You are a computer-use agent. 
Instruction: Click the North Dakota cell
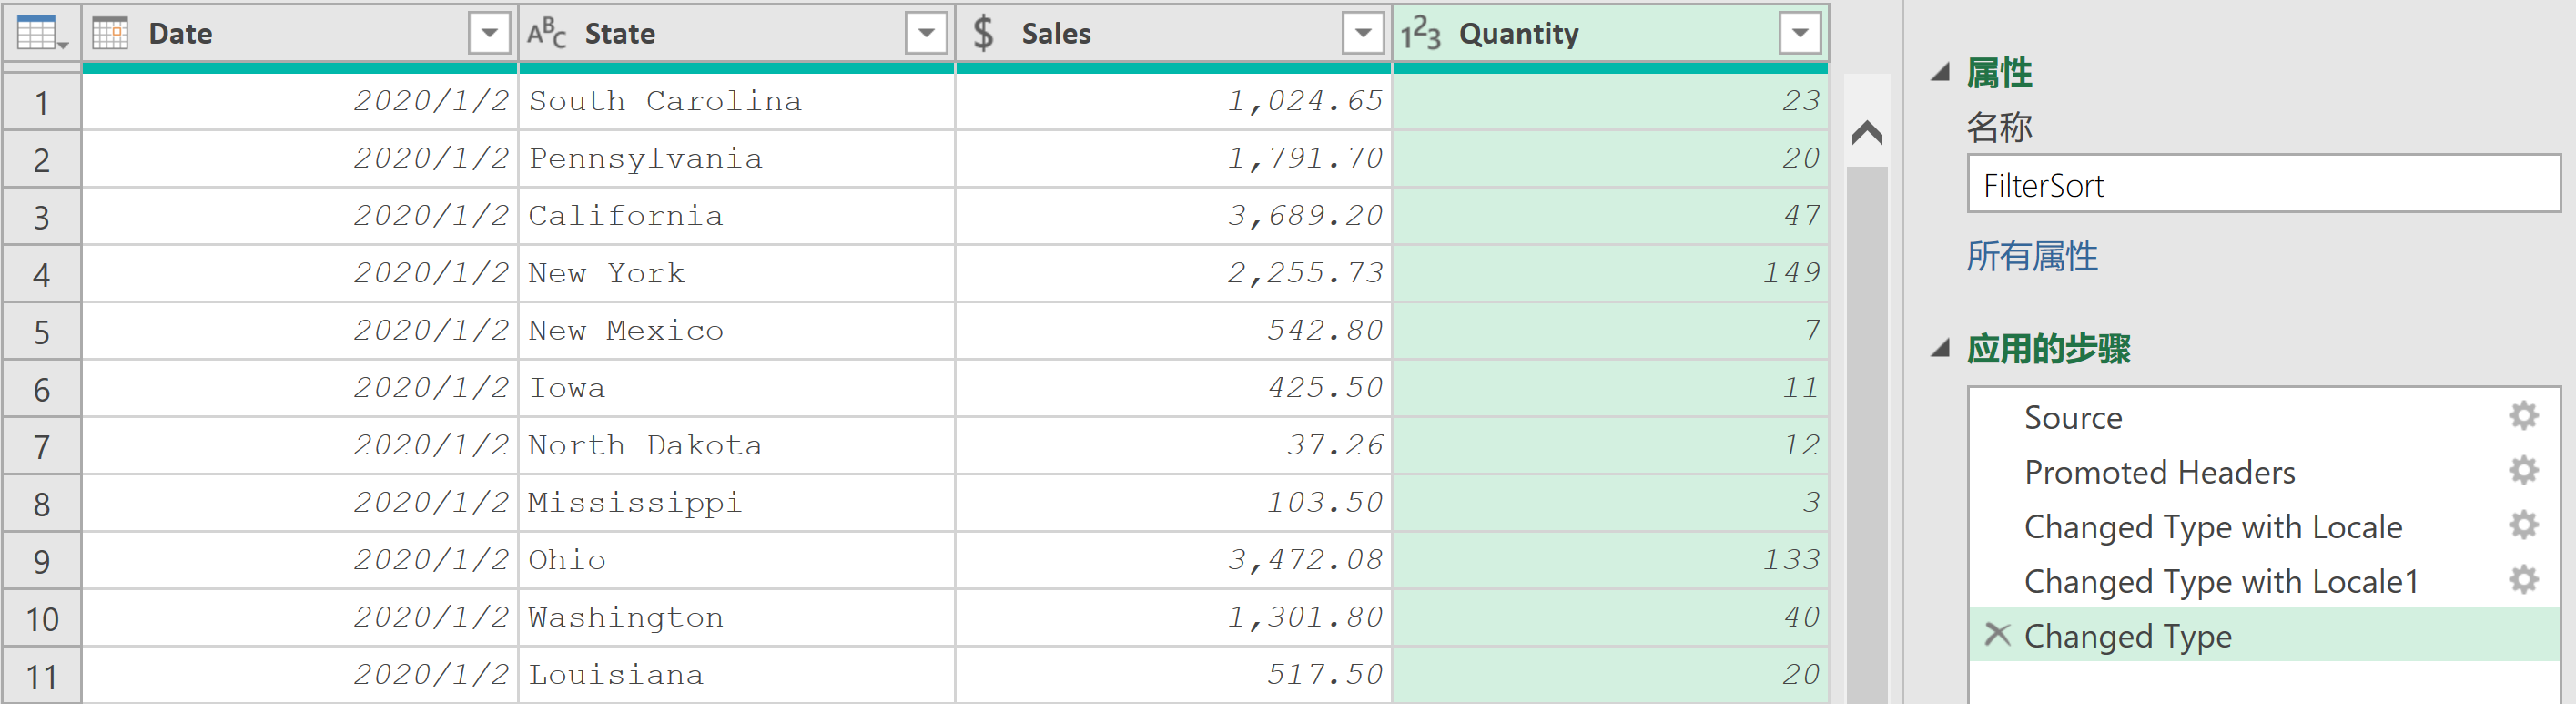point(736,445)
